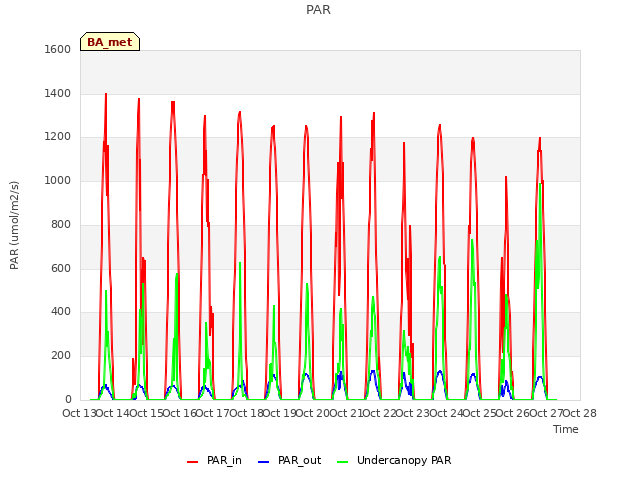Click the Time x-axis label
This screenshot has height=480, width=640.
[565, 429]
